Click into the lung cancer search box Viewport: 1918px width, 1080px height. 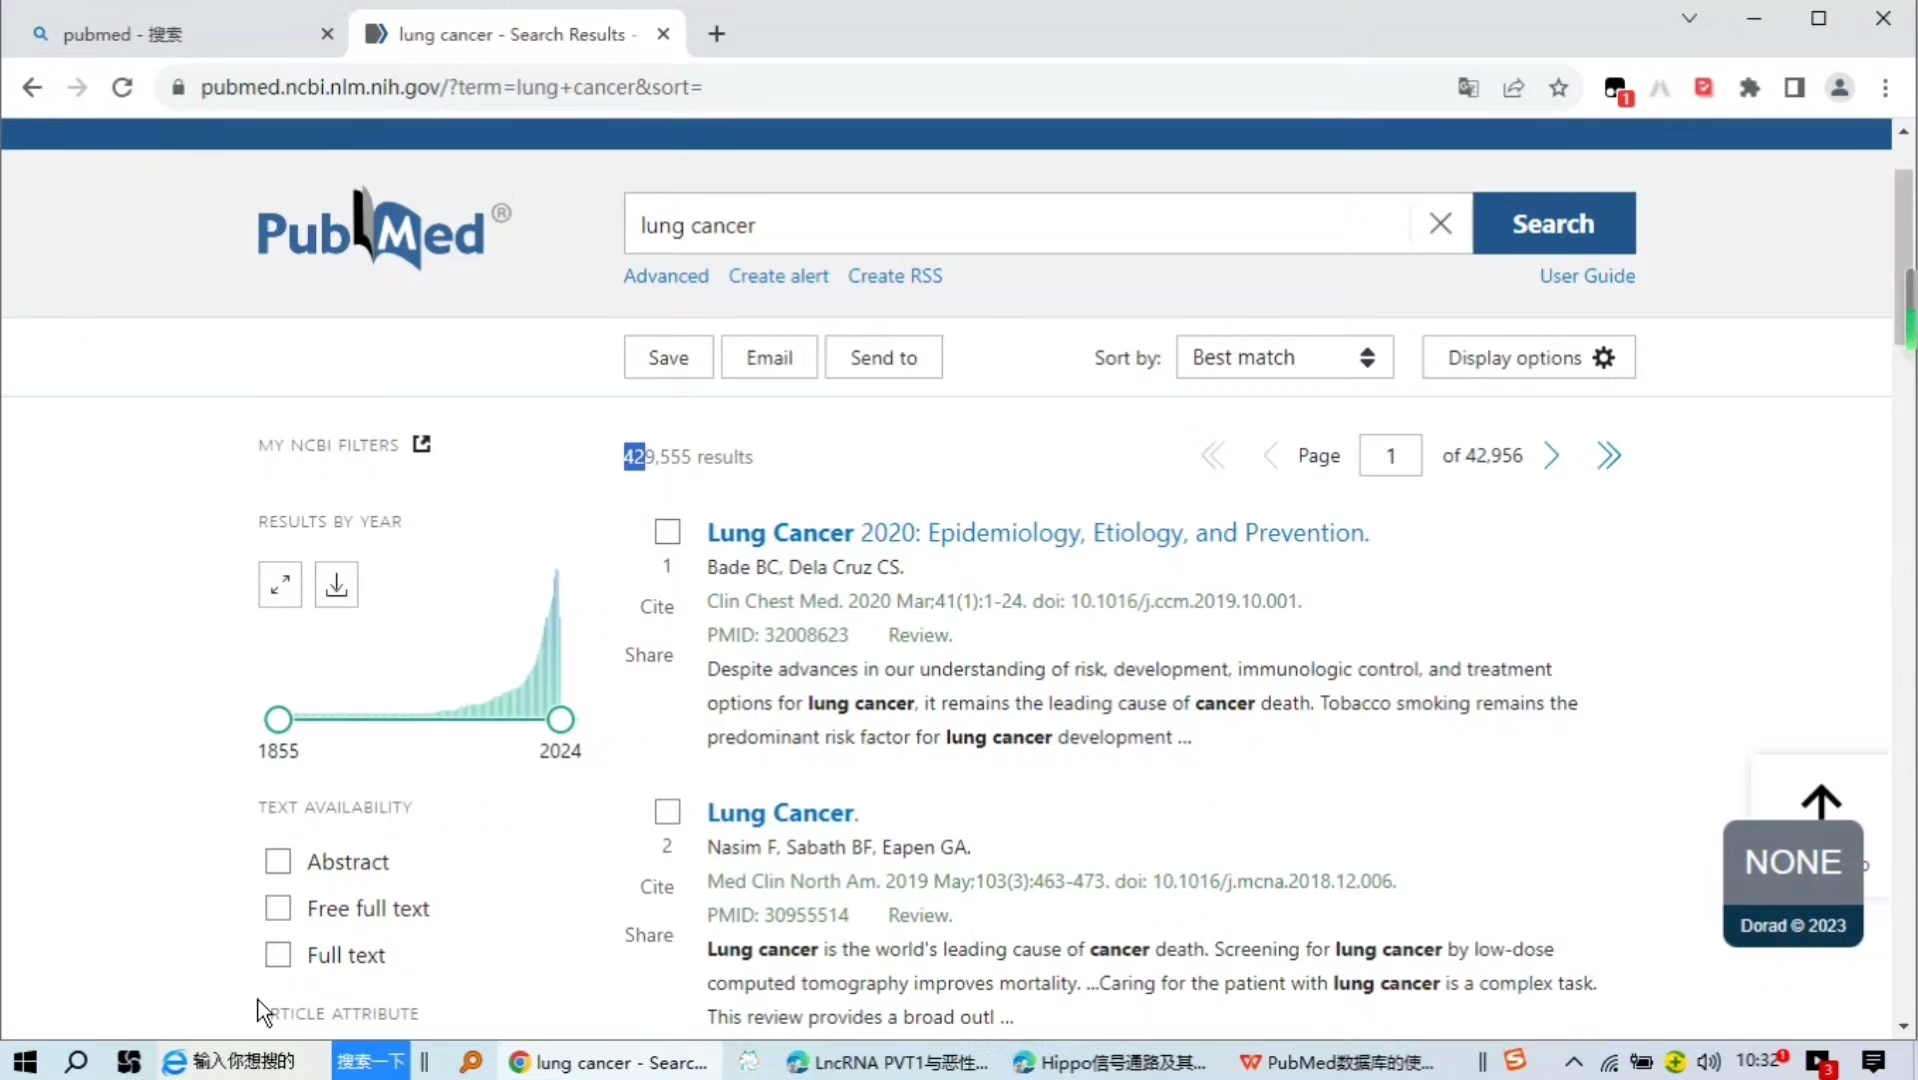pyautogui.click(x=1018, y=223)
